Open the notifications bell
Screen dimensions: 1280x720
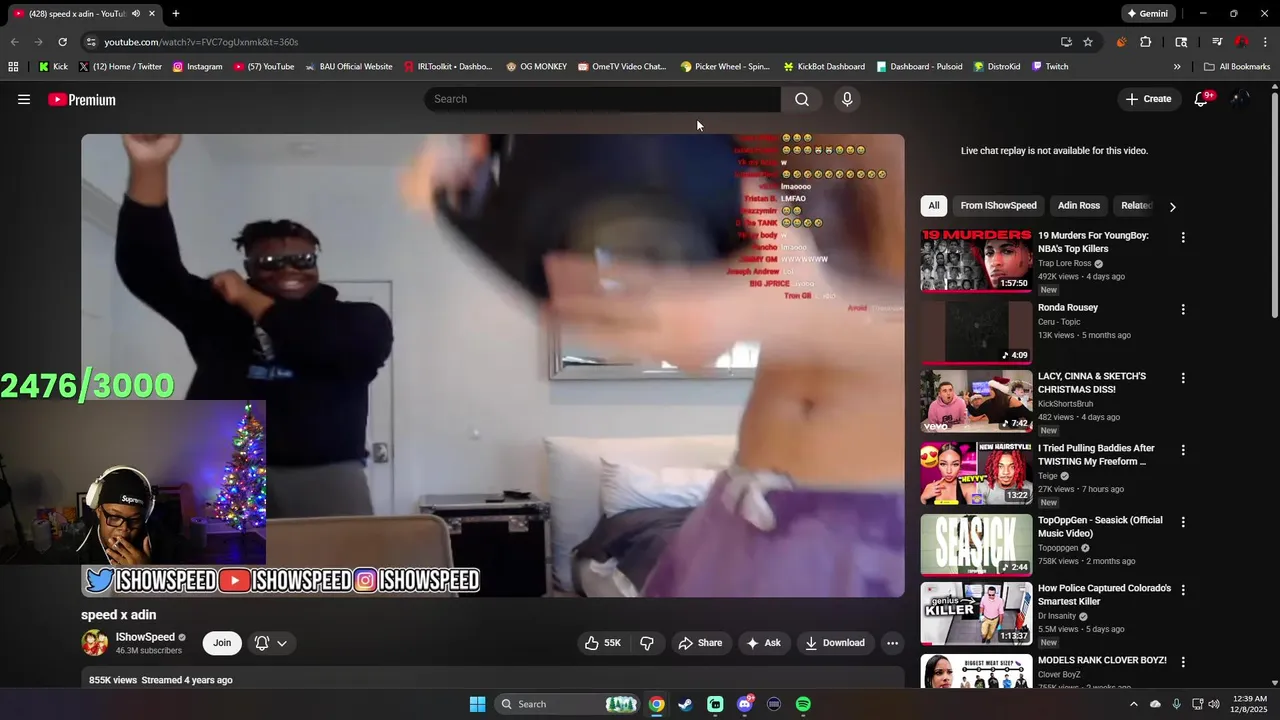click(1201, 99)
